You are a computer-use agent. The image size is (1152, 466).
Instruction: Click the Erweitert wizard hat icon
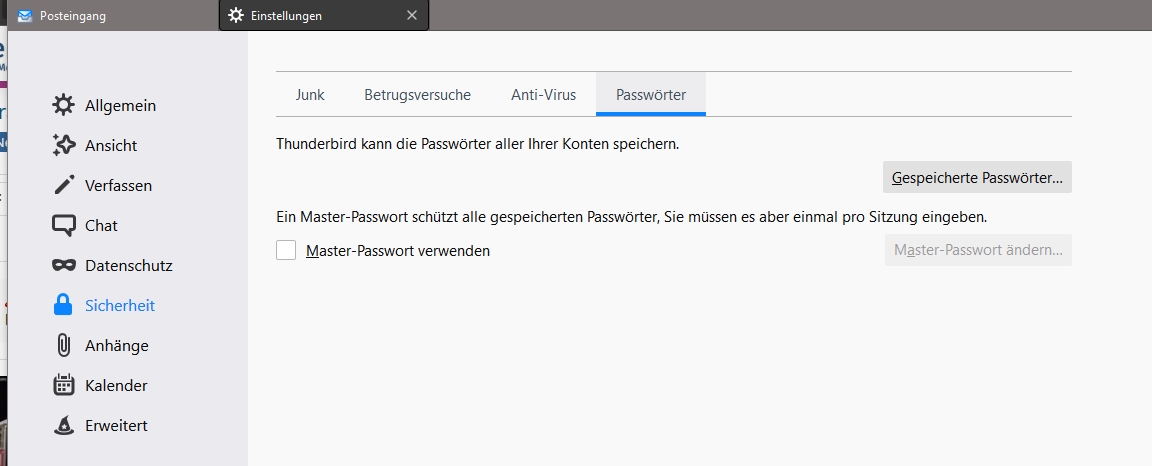tap(64, 425)
